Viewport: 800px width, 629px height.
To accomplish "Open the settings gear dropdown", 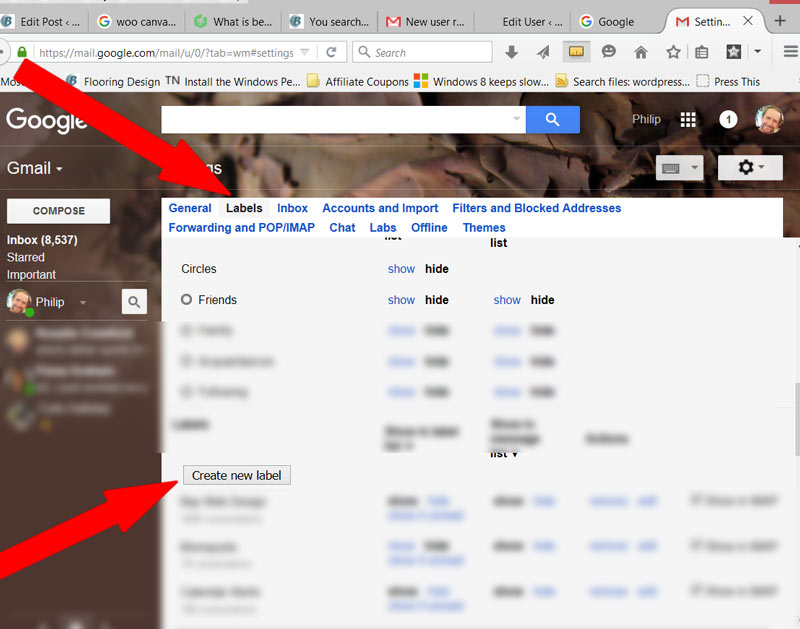I will (750, 168).
